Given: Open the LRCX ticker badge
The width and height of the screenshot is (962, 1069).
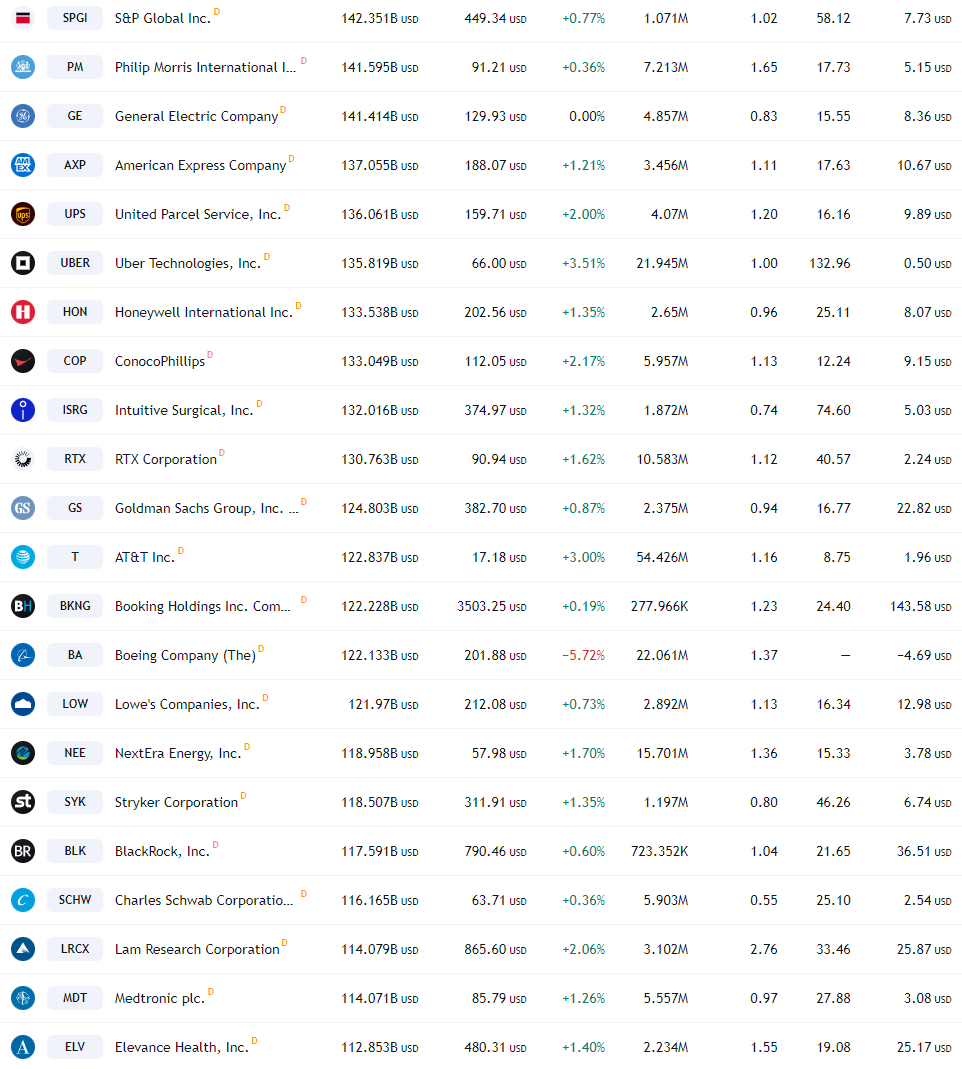Looking at the screenshot, I should (x=75, y=949).
